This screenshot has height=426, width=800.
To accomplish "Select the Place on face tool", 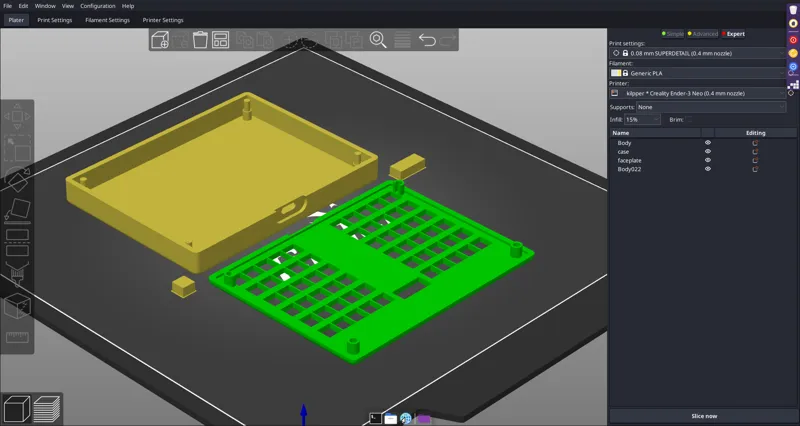I will pos(17,211).
